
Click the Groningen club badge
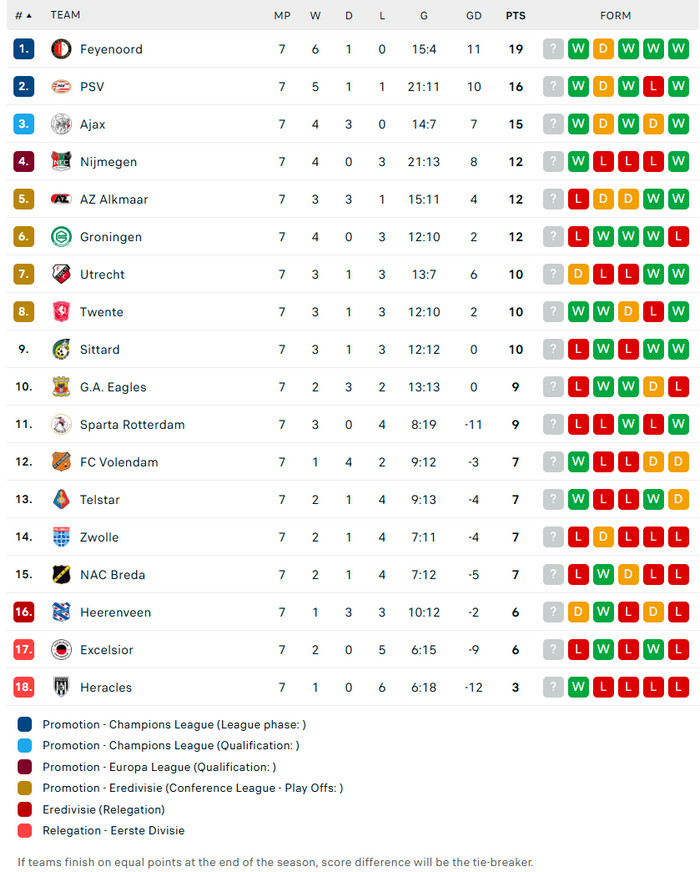pyautogui.click(x=61, y=237)
